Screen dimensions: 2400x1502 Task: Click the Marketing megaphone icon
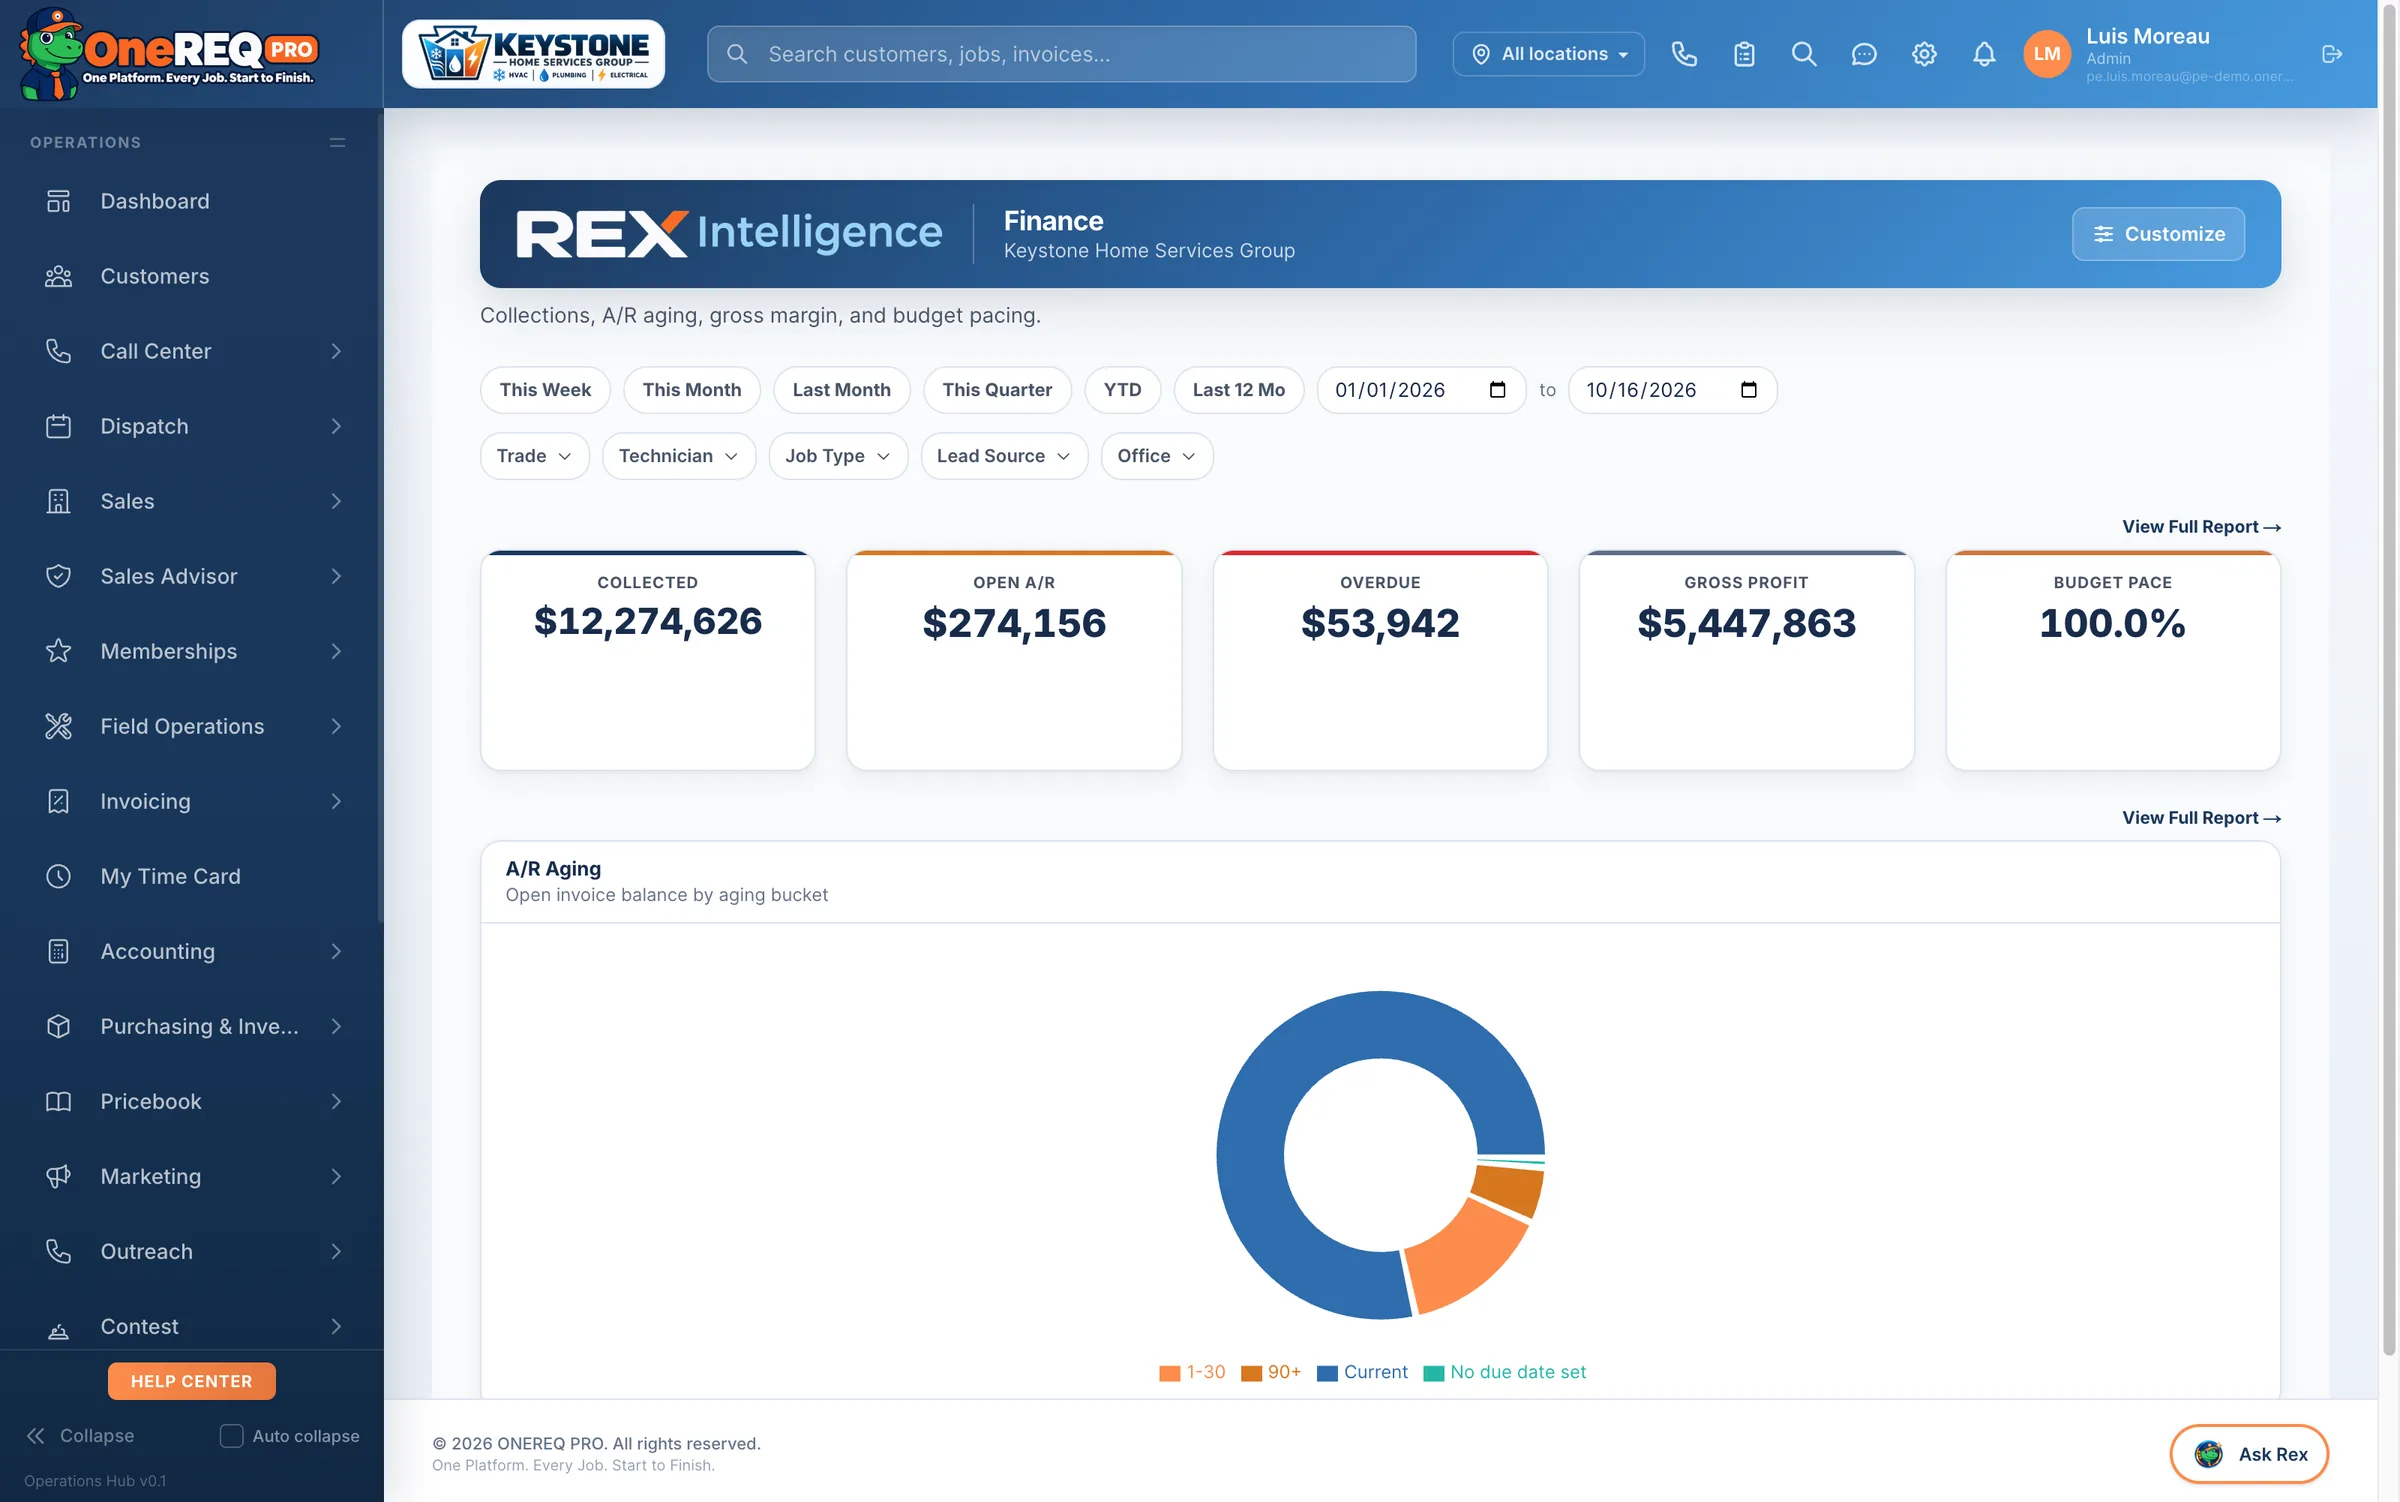click(x=59, y=1176)
